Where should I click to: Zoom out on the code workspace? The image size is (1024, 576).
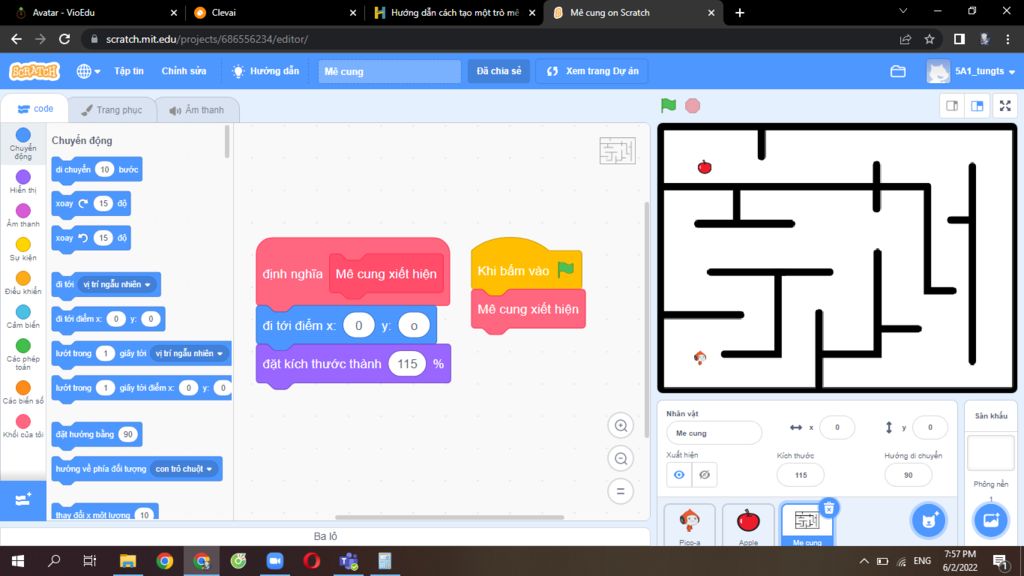point(621,459)
